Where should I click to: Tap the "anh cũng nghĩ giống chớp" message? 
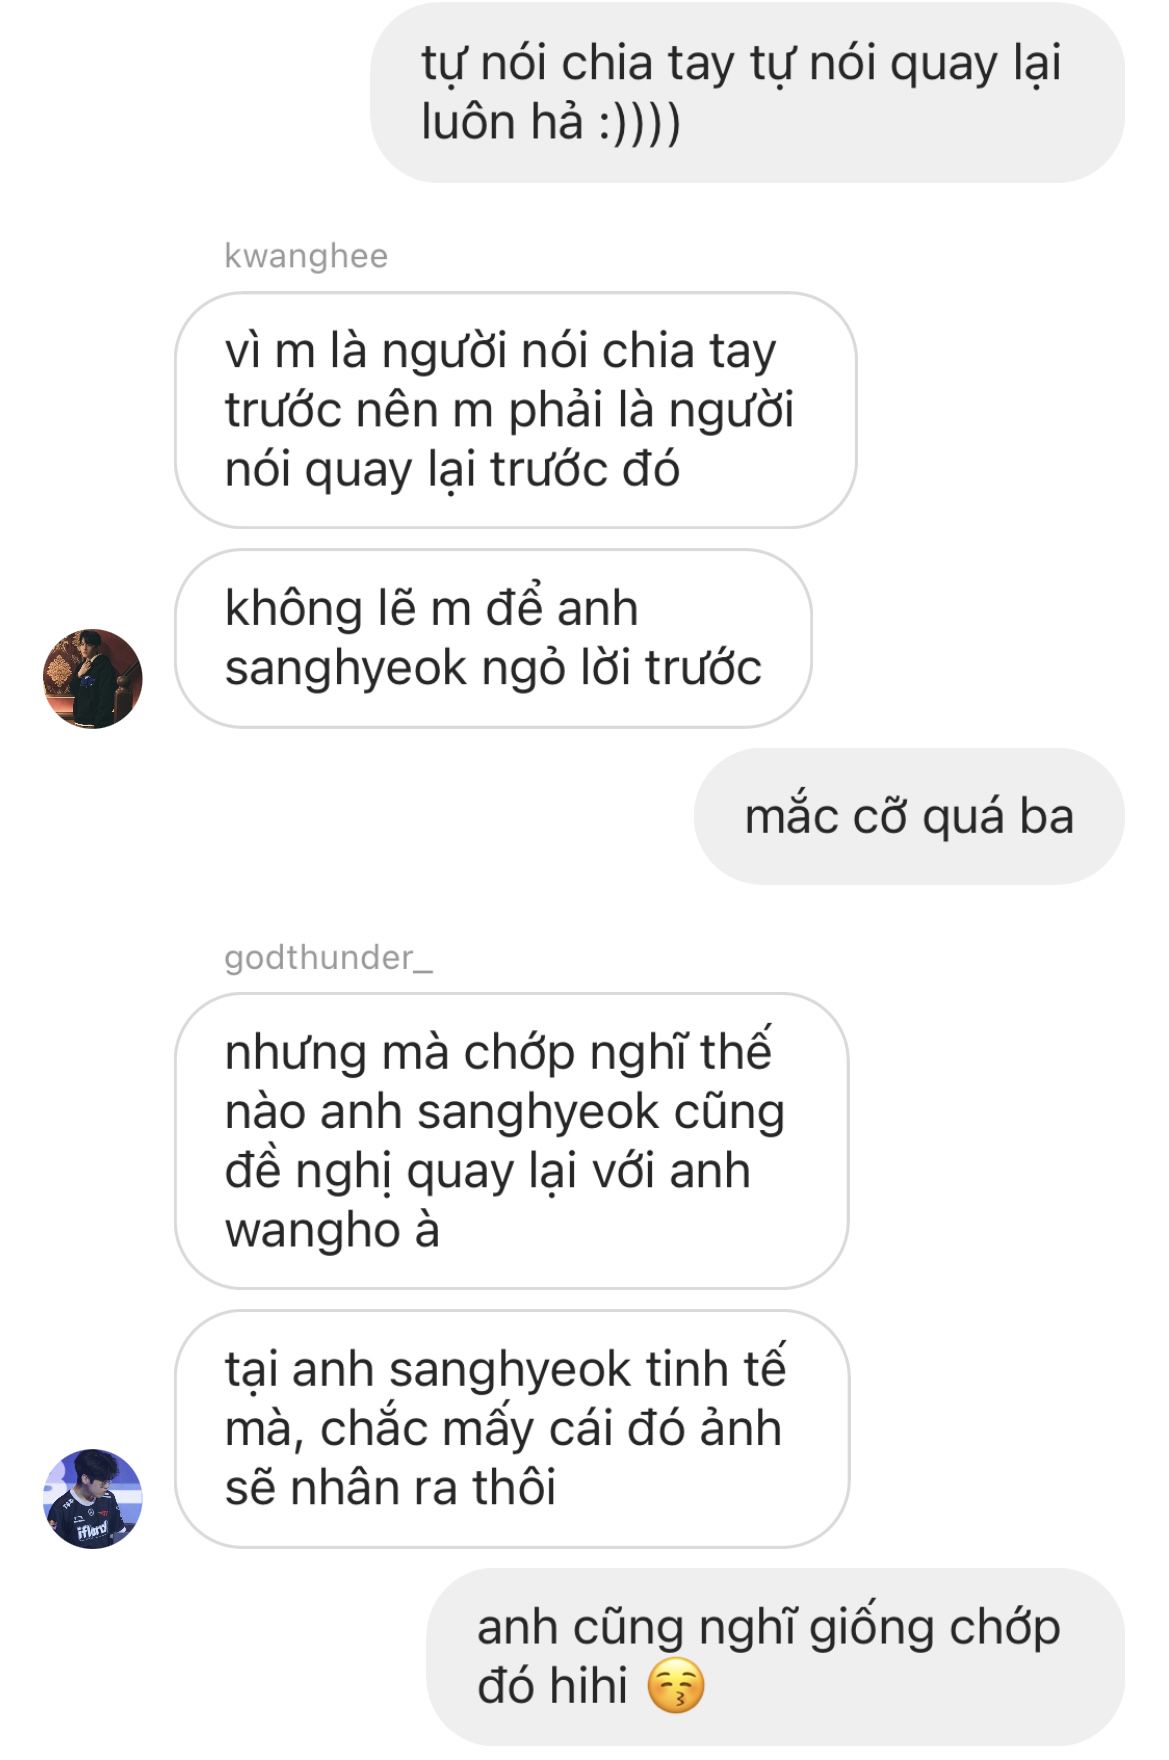coord(776,1657)
